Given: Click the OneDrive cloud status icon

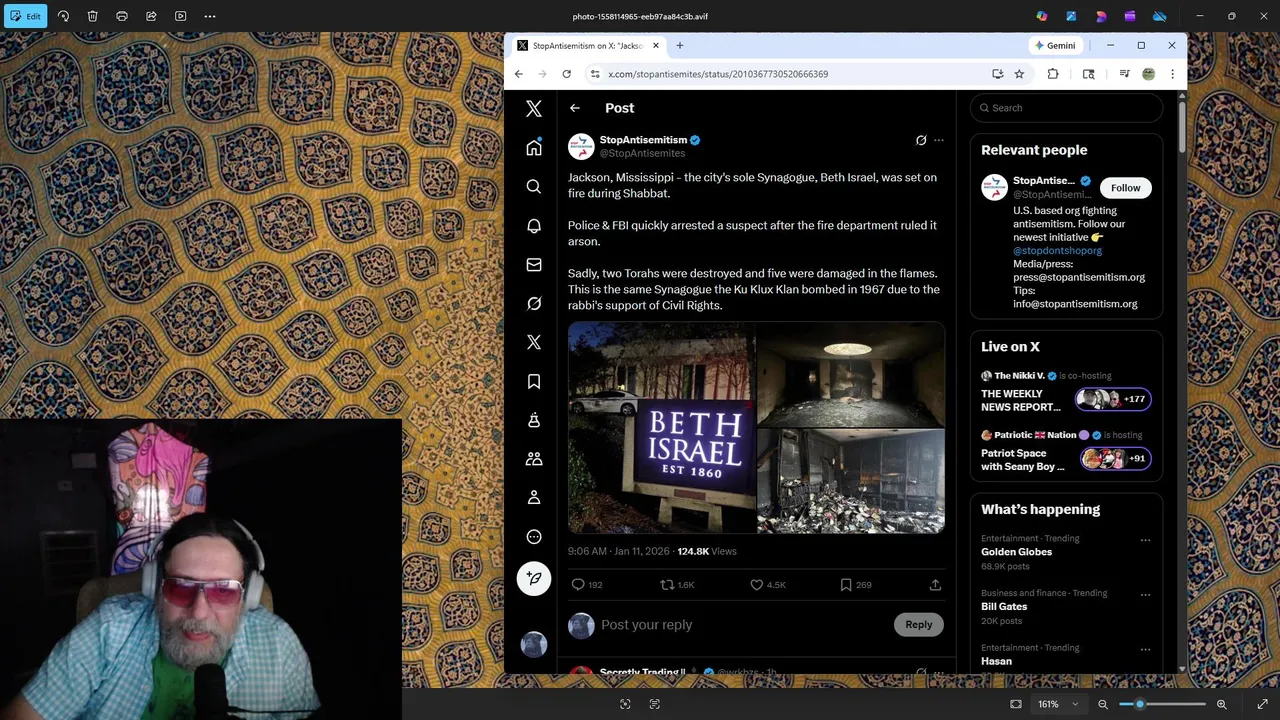Looking at the screenshot, I should point(1160,16).
